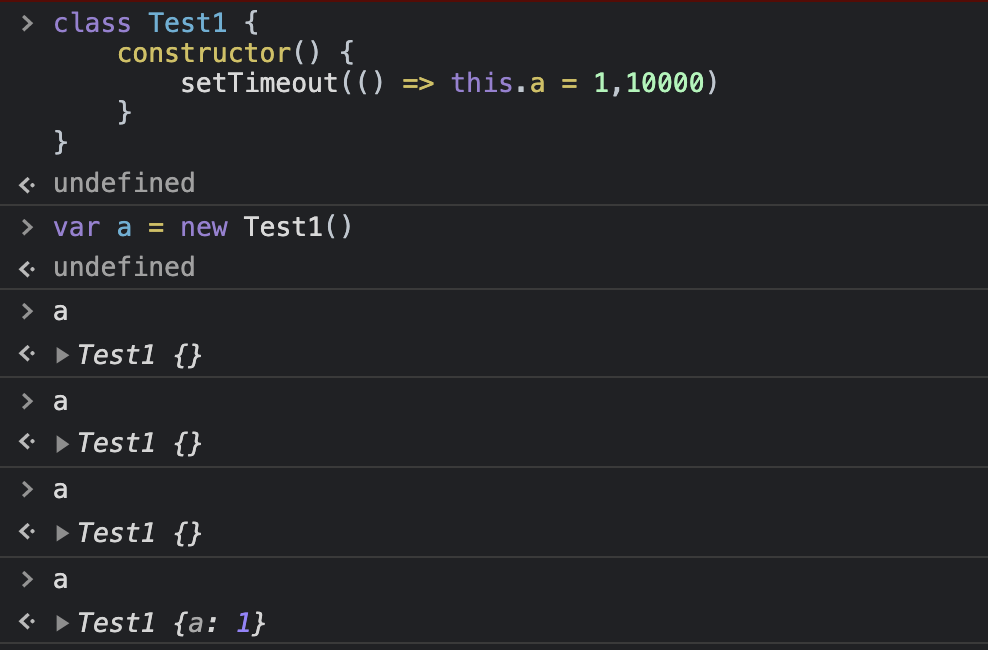Click 'this.a' in the setTimeout callback
Image resolution: width=988 pixels, height=650 pixels.
coord(498,83)
